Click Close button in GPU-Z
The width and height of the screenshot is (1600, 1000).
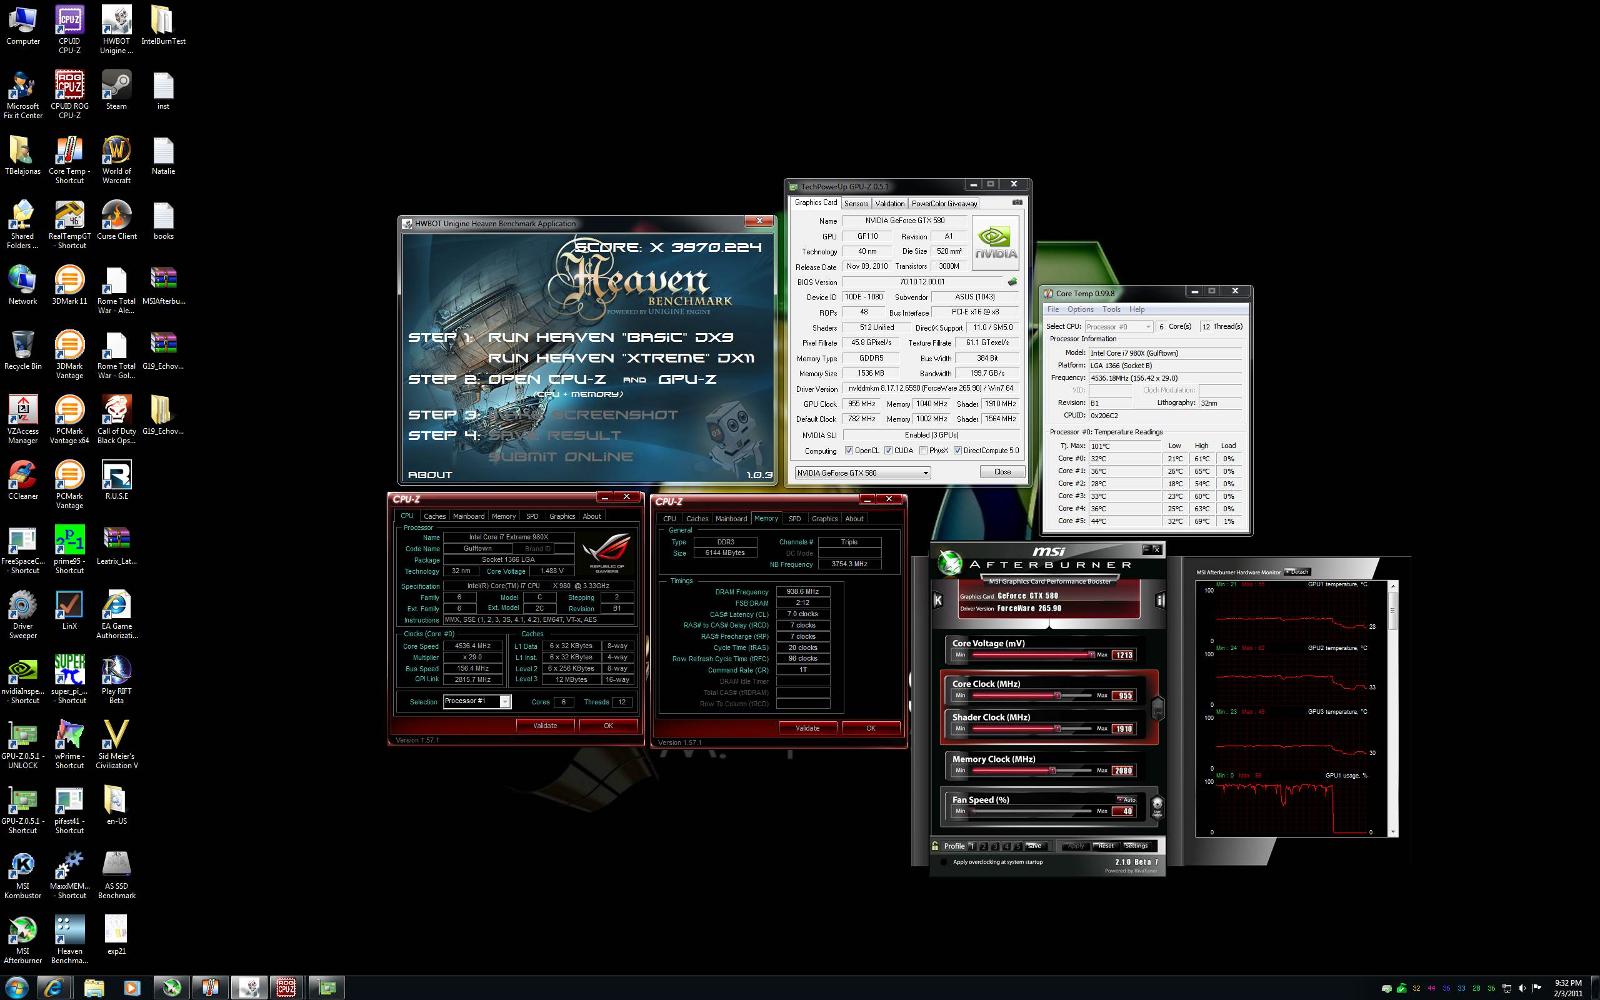[x=1002, y=472]
